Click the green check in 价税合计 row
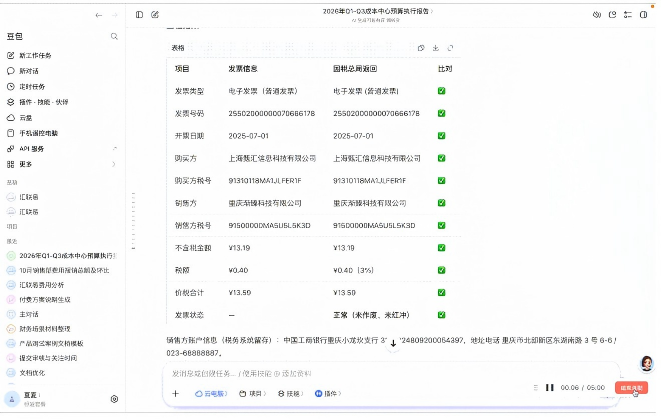This screenshot has height=419, width=661. tap(441, 293)
